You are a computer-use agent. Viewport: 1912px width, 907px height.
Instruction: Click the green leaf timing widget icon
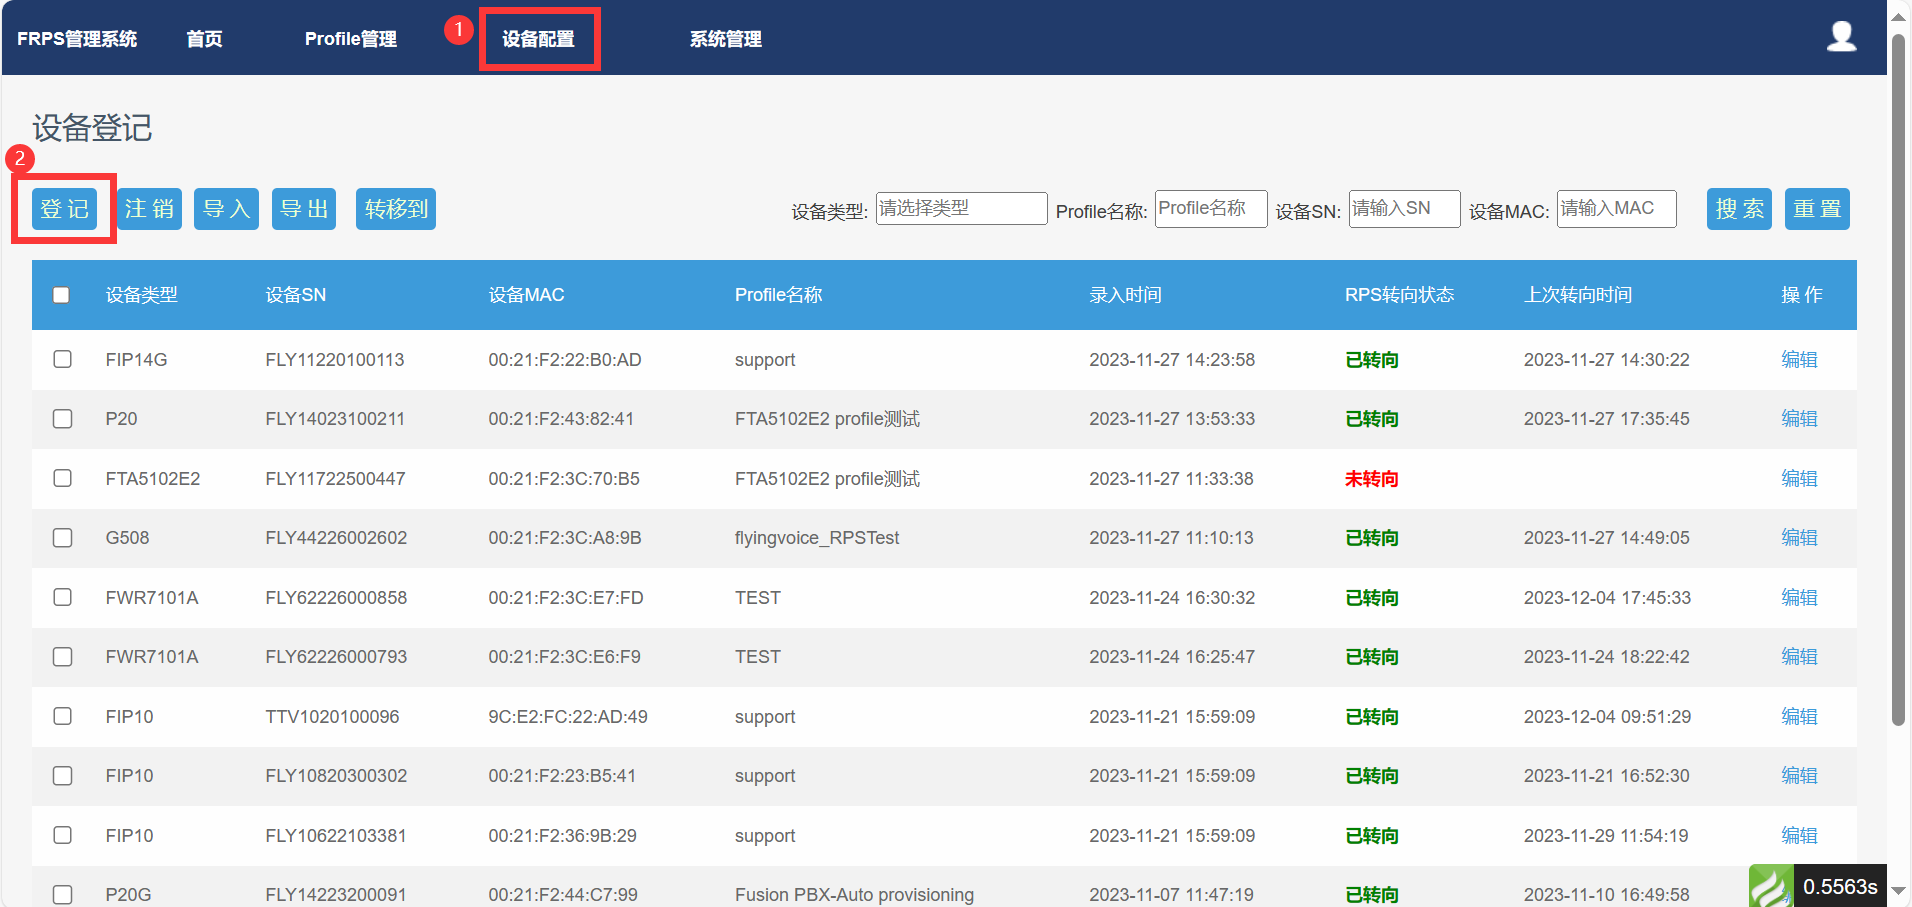click(x=1770, y=886)
